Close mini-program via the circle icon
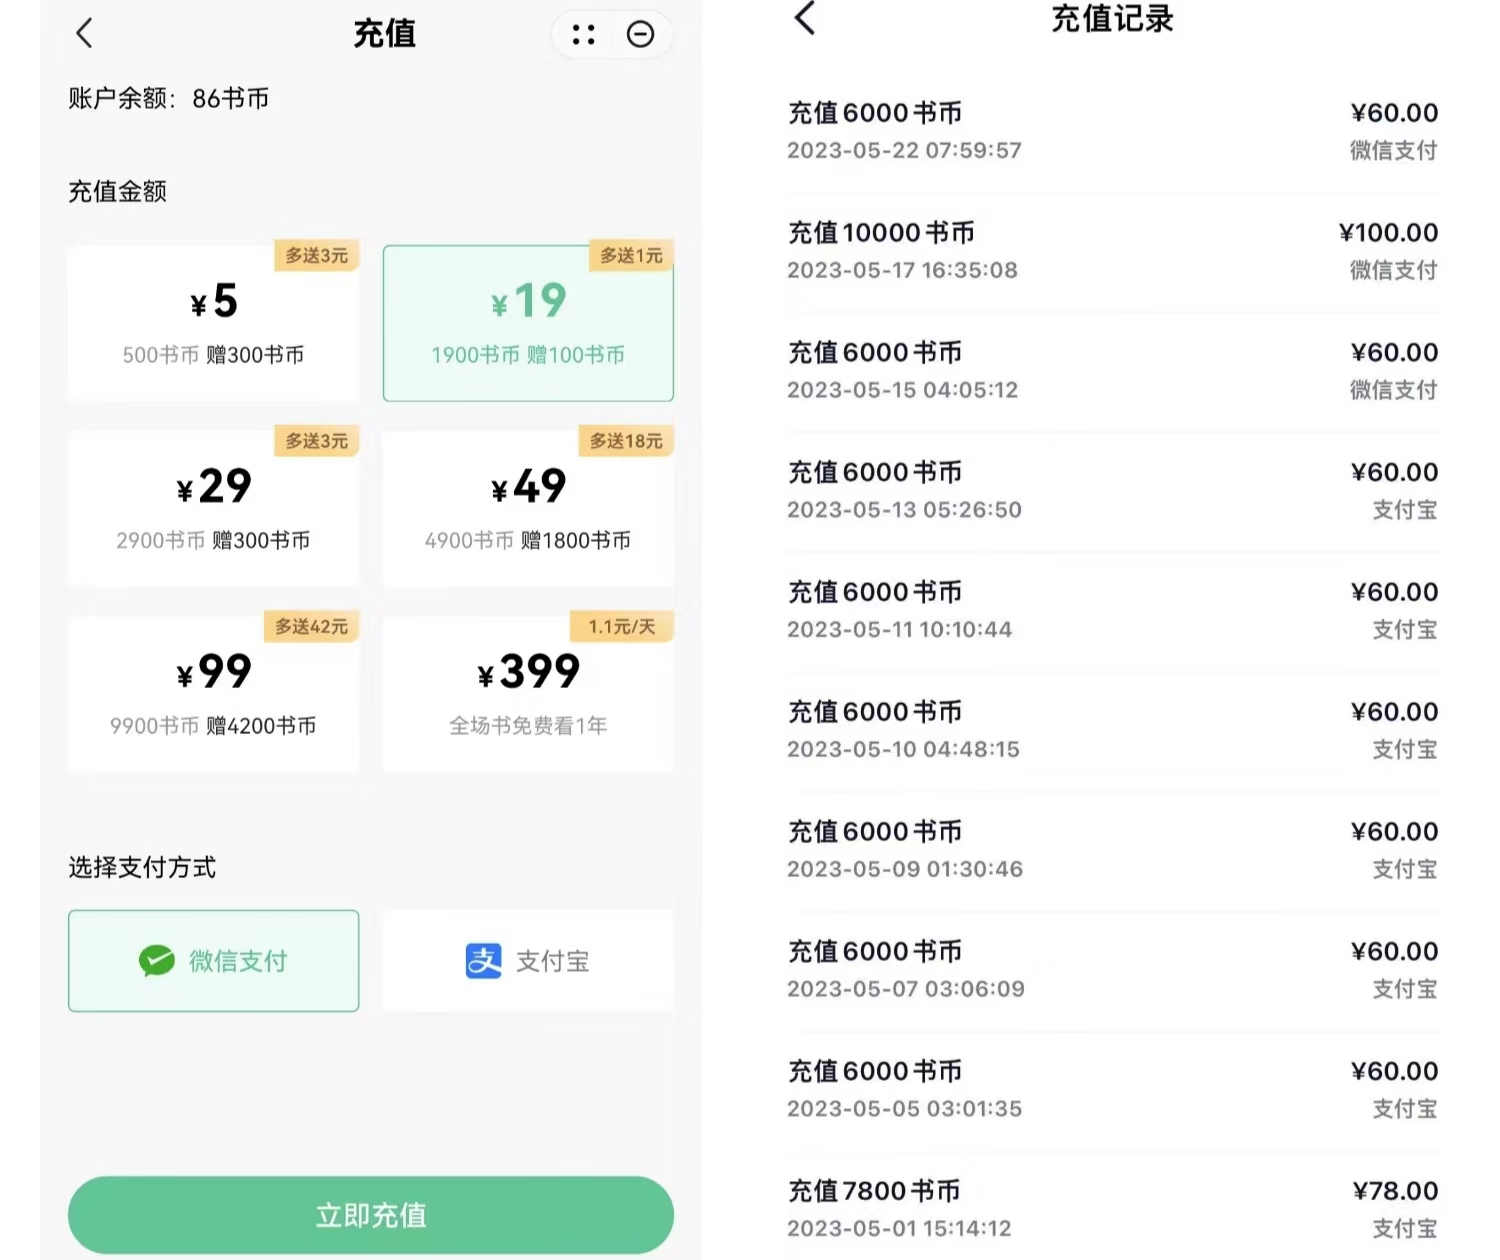The image size is (1500, 1260). click(640, 35)
